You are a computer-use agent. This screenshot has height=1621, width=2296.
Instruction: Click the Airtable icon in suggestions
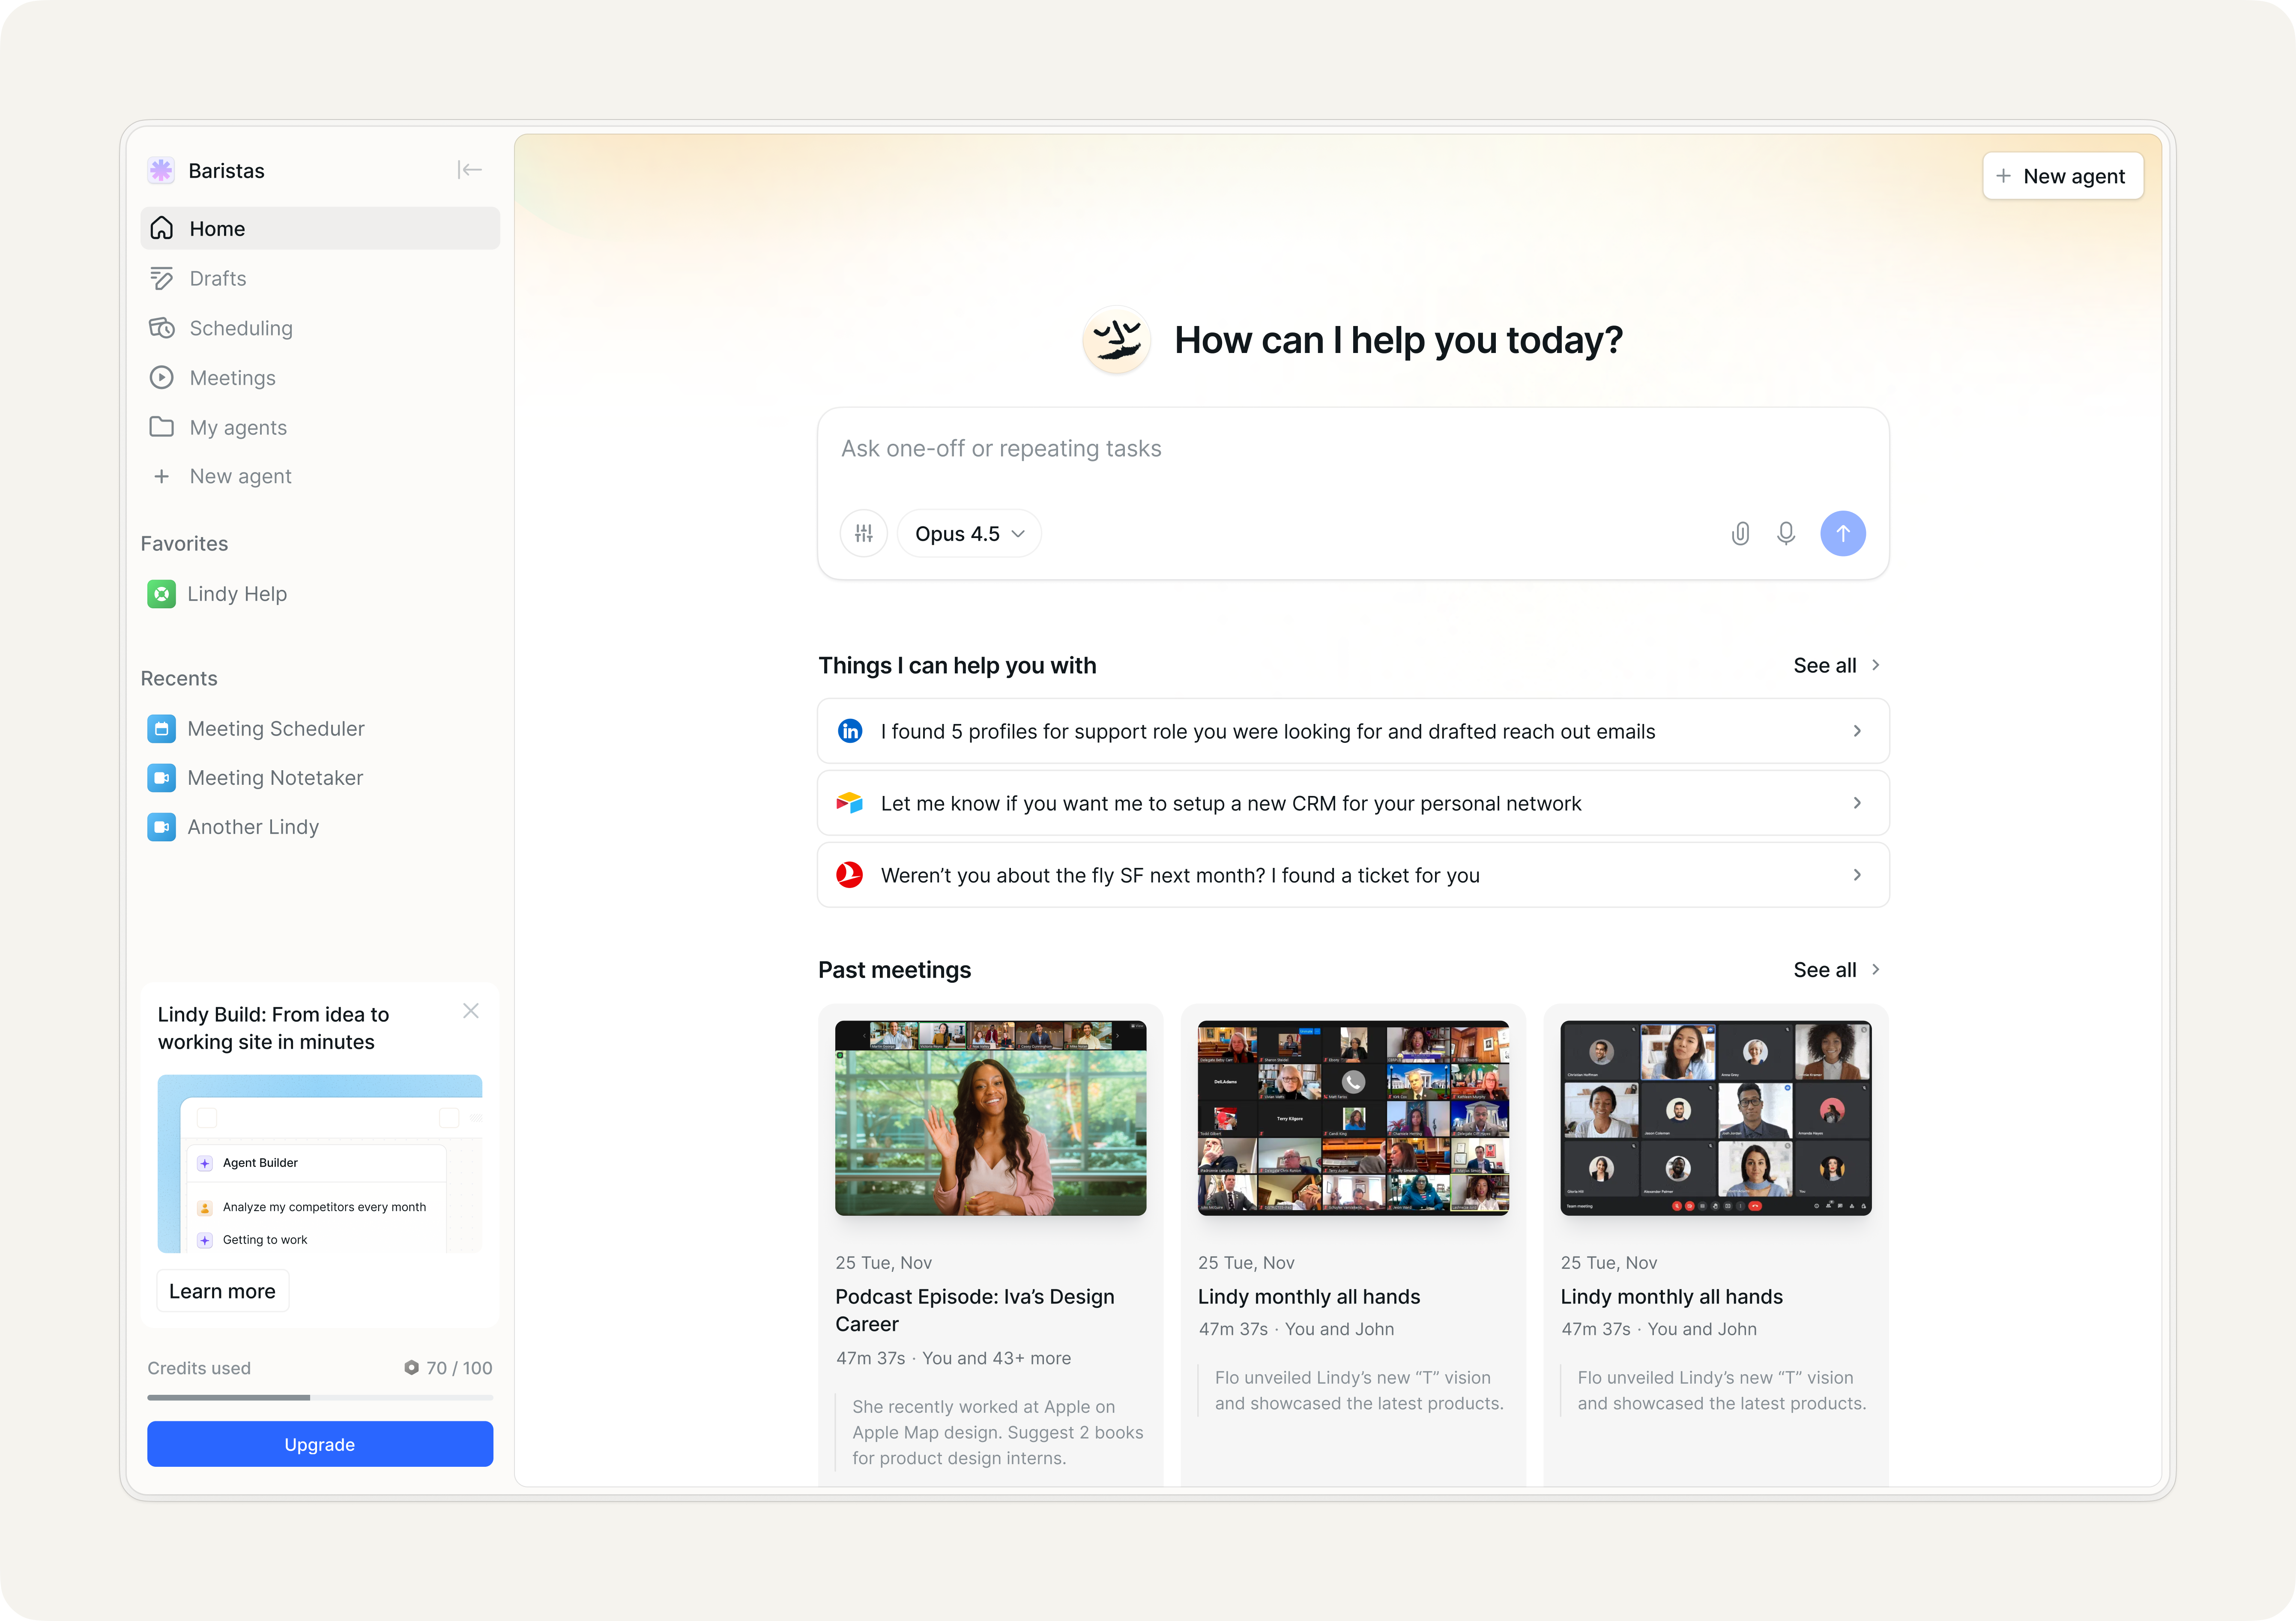850,803
